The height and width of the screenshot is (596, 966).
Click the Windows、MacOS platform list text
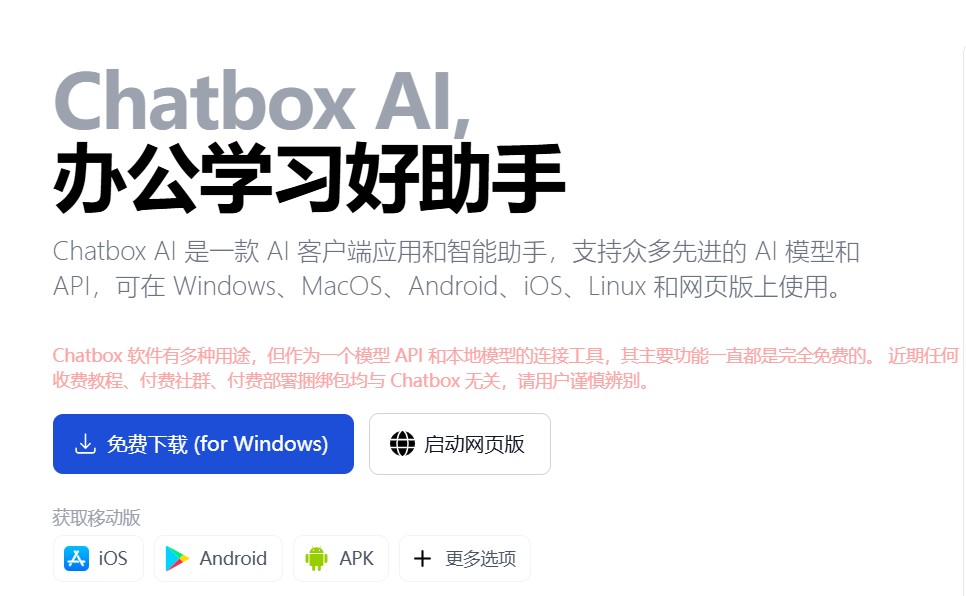point(277,287)
